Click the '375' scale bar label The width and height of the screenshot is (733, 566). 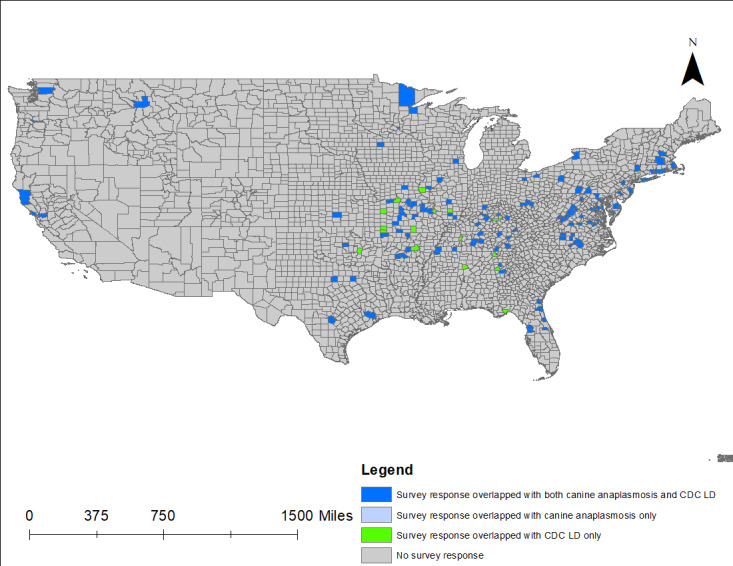click(x=96, y=516)
